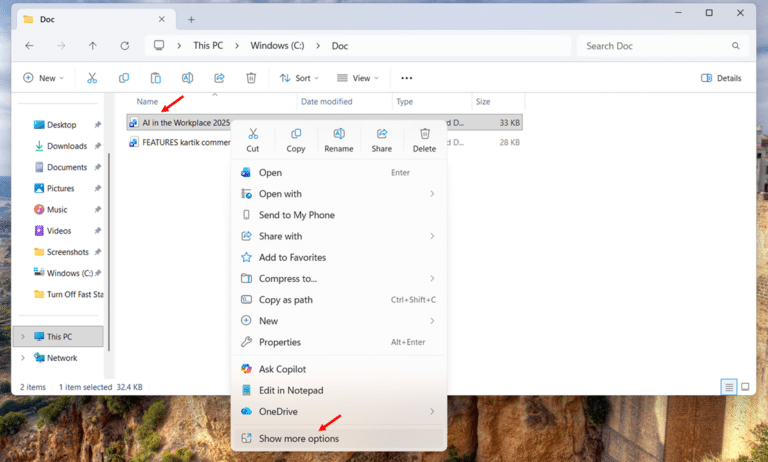Select Send to My Phone
The width and height of the screenshot is (768, 462).
coord(338,215)
